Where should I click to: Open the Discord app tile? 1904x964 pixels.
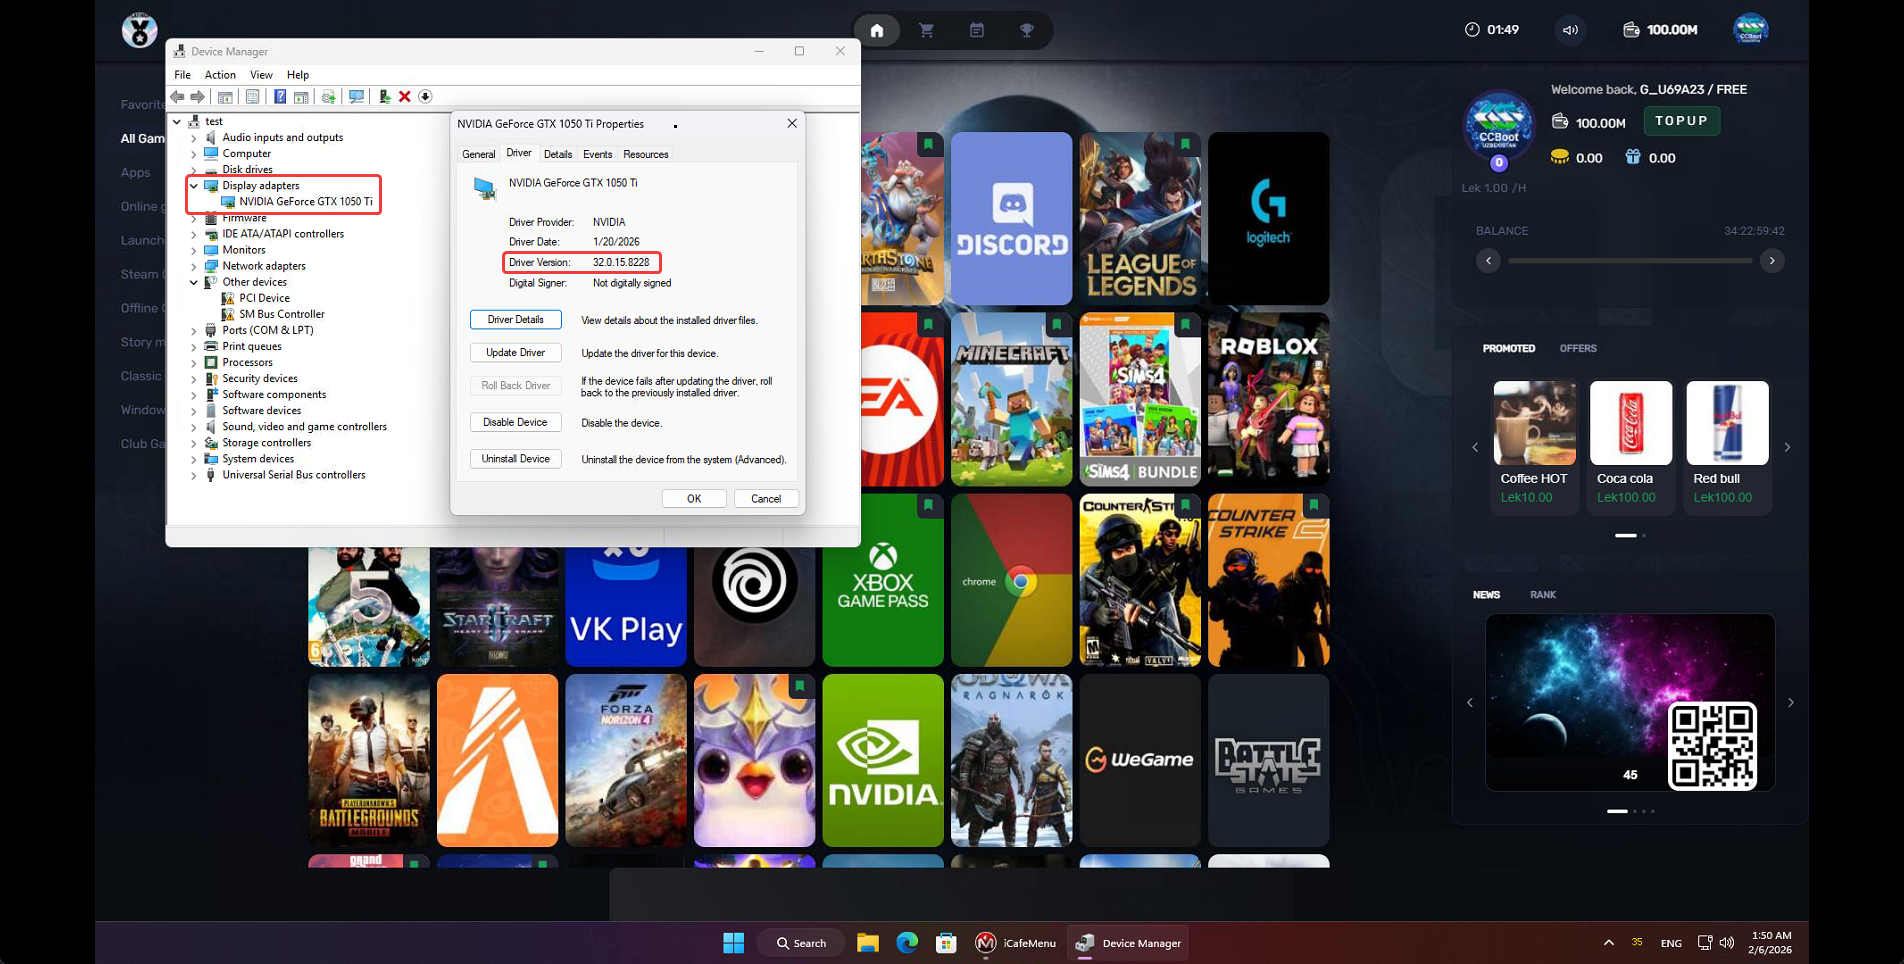1011,218
